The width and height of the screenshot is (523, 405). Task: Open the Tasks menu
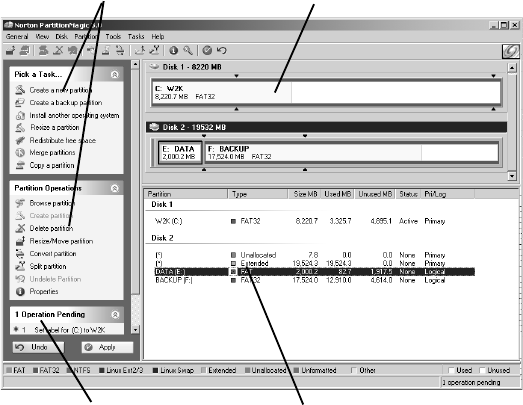pos(136,36)
